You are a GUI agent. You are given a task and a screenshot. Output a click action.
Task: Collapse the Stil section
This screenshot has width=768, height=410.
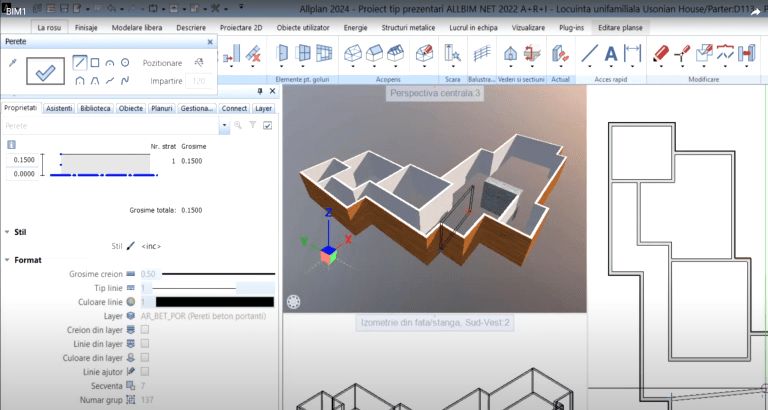(x=5, y=232)
